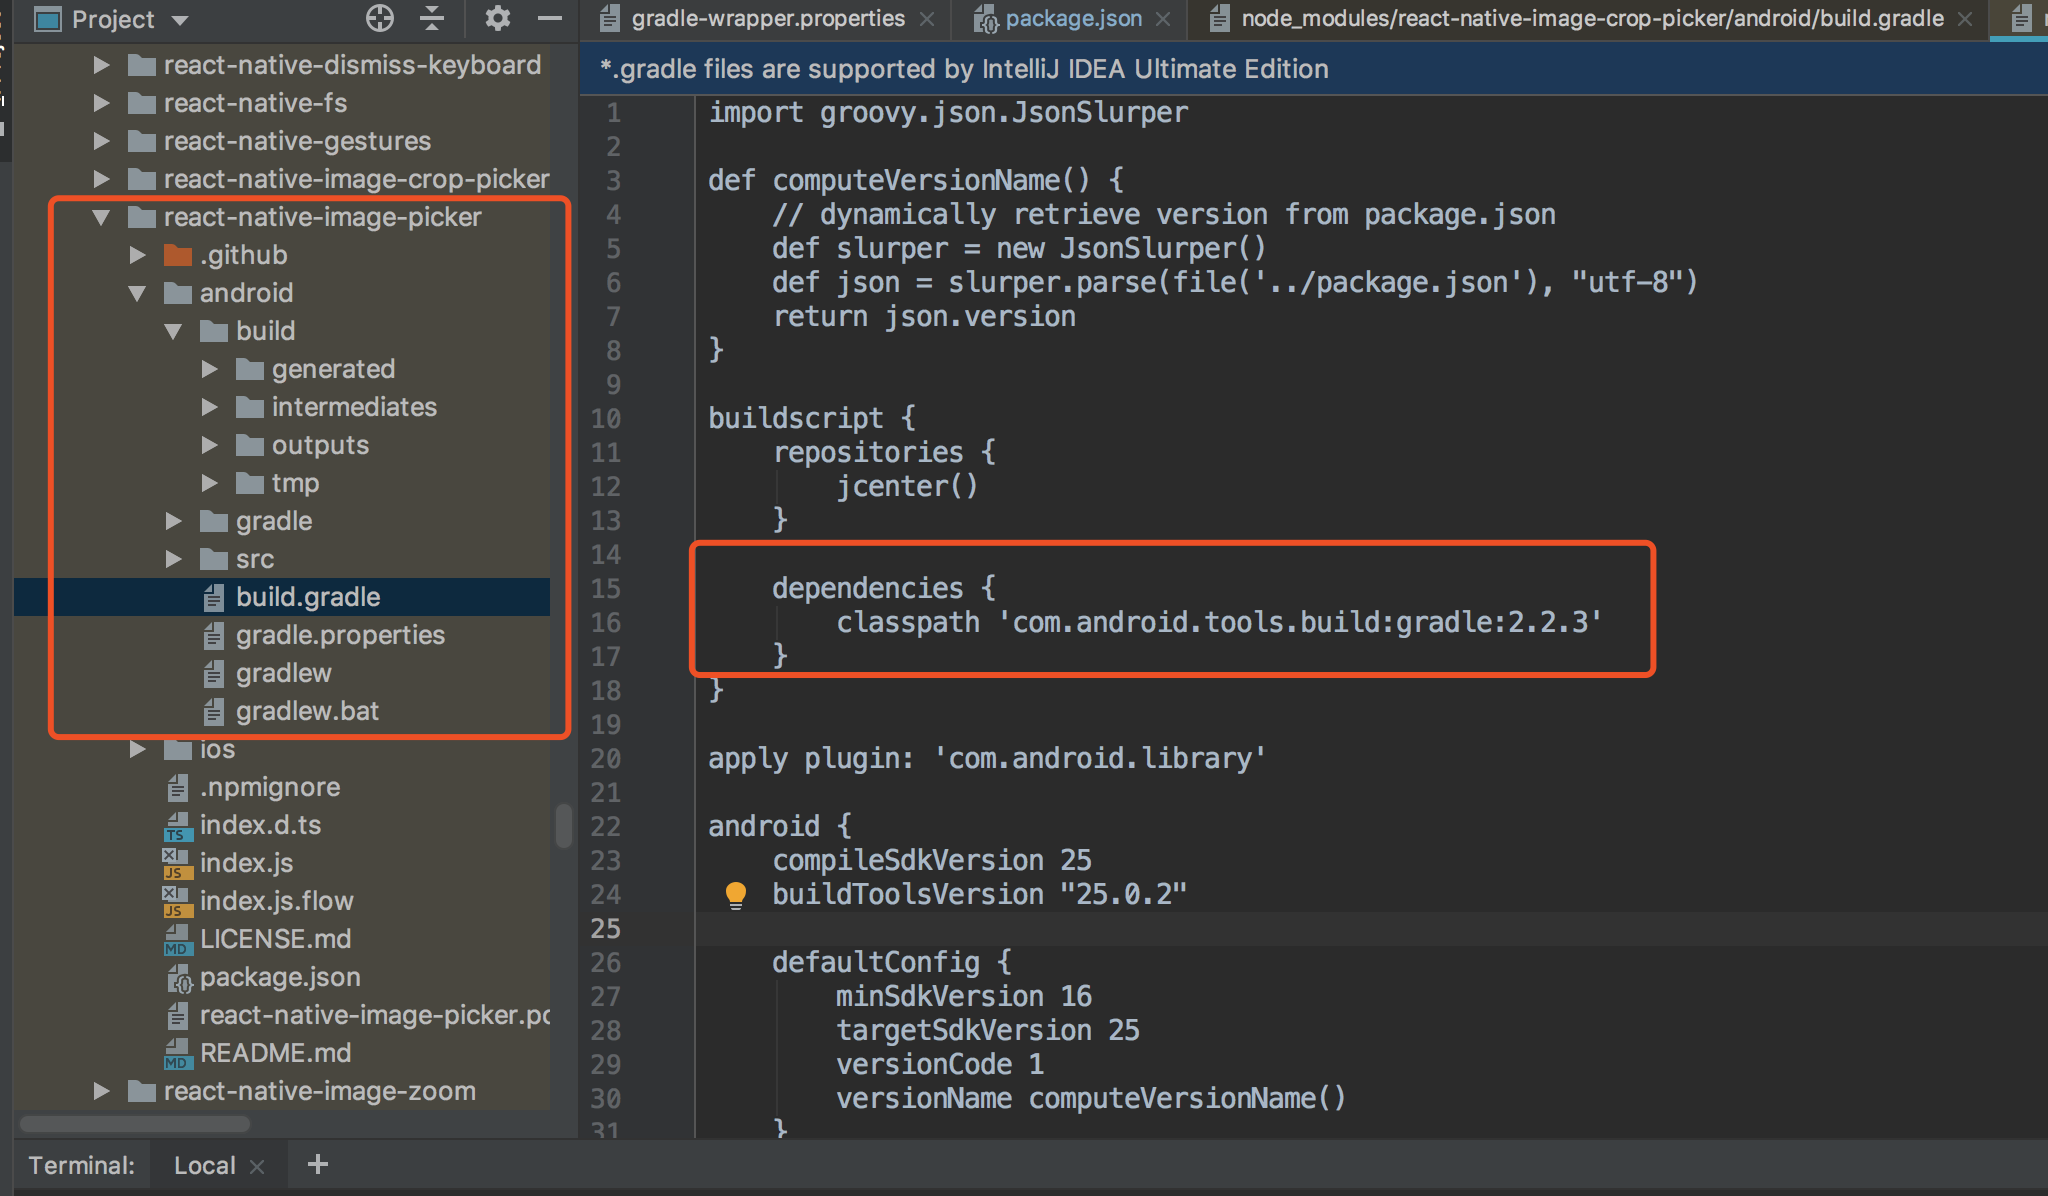Click the minSdkVersion 16 line
The image size is (2048, 1196).
[x=964, y=996]
